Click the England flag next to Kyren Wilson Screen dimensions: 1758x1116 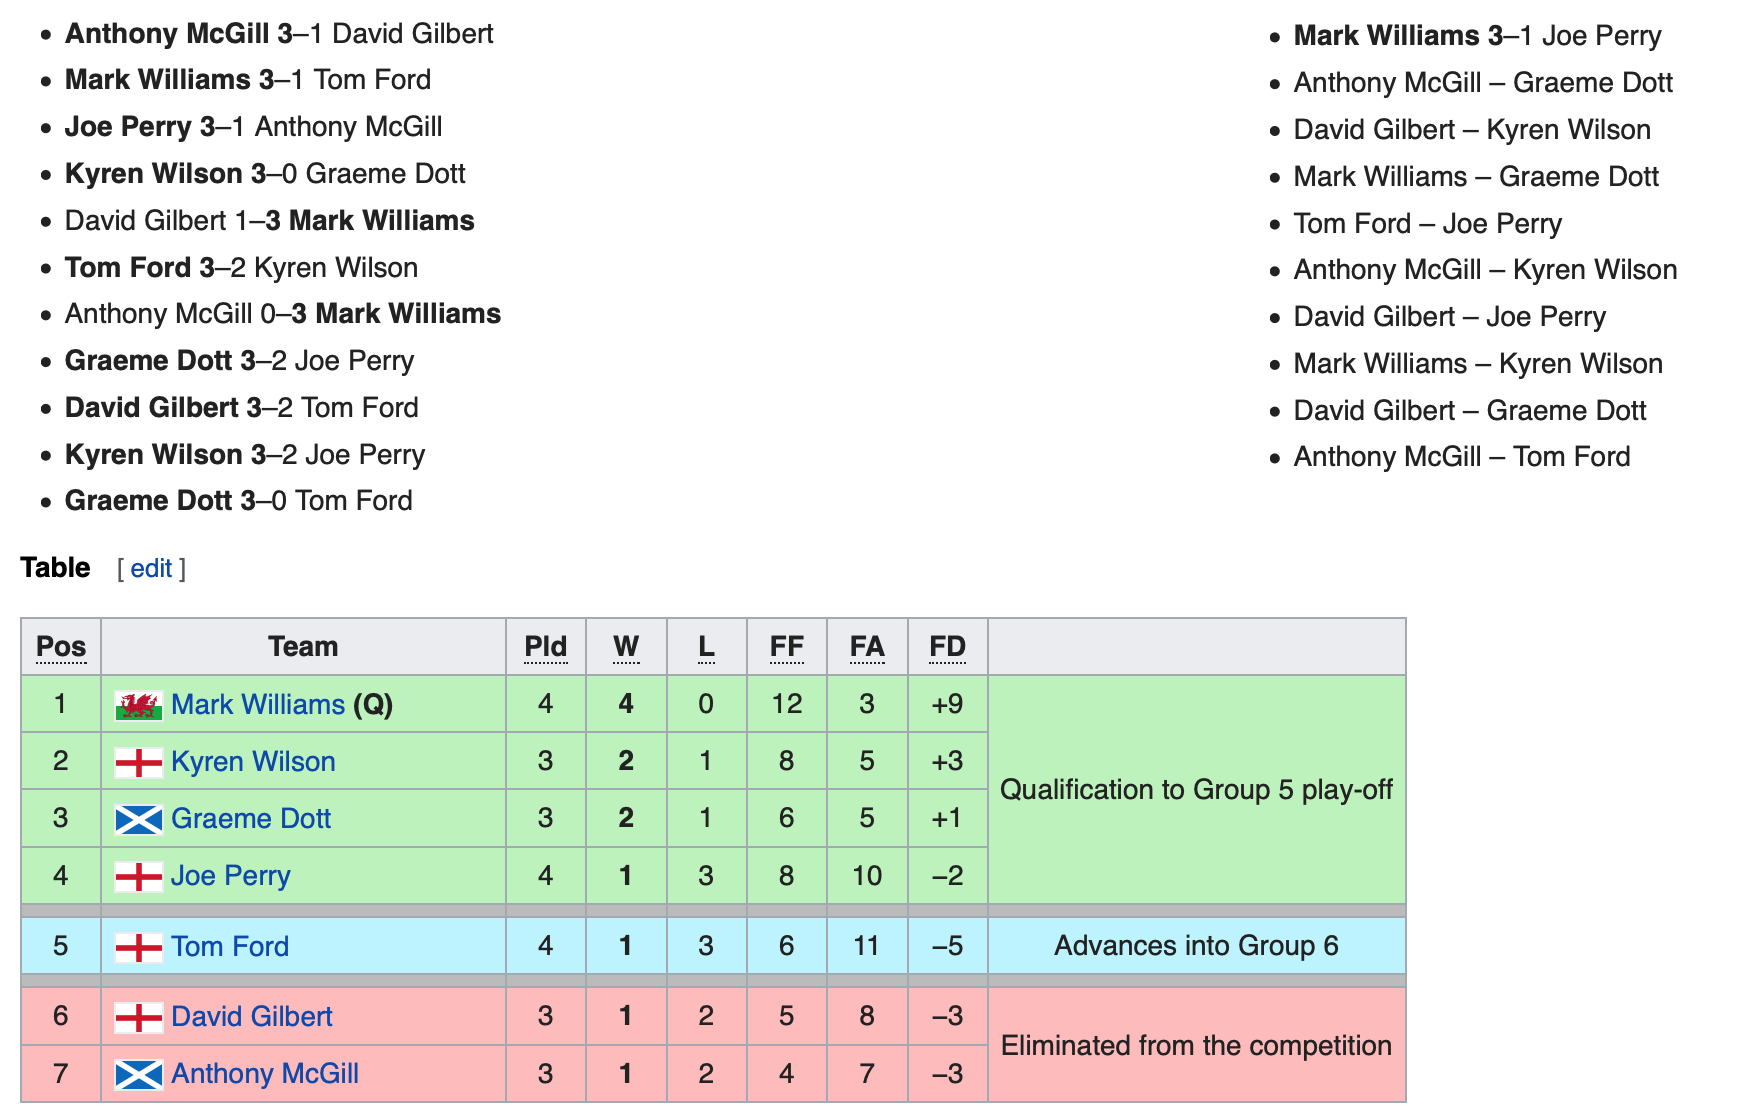click(139, 762)
